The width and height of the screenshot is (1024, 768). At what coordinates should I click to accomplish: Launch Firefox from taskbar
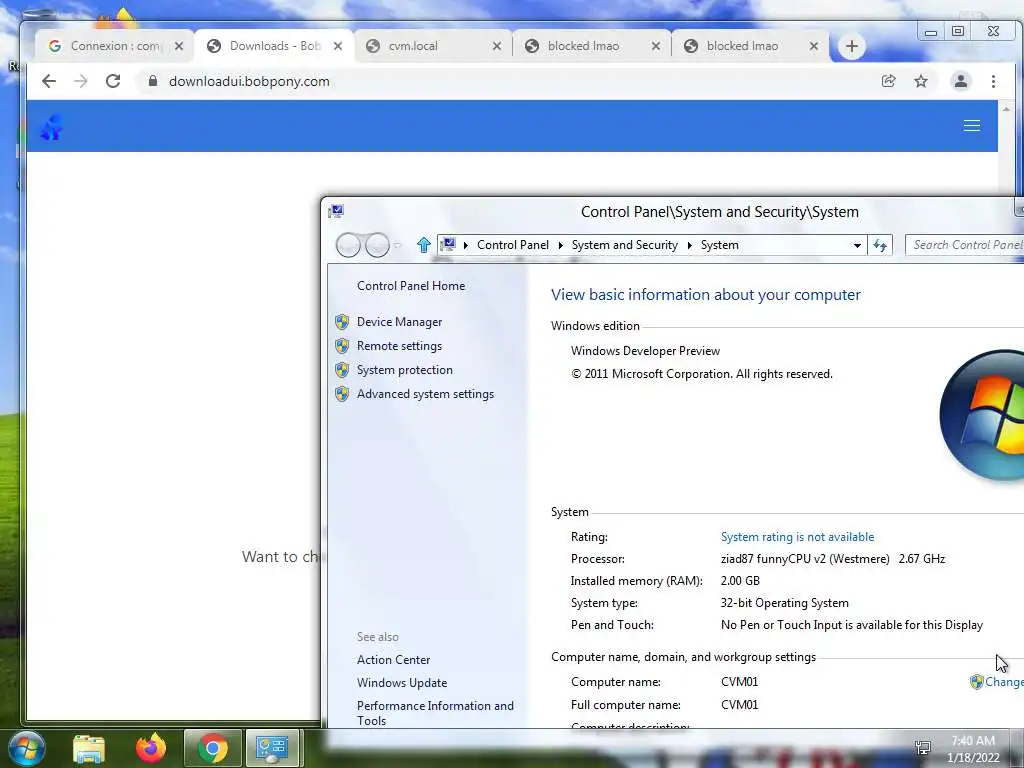[x=151, y=748]
